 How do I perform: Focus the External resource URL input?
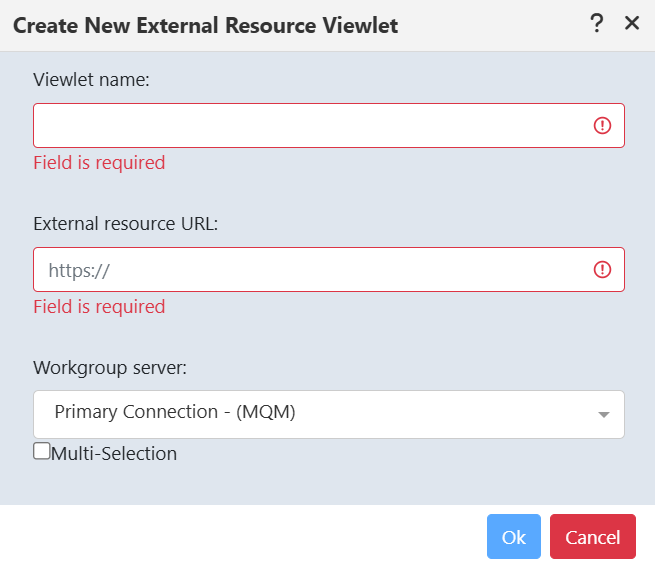[329, 269]
